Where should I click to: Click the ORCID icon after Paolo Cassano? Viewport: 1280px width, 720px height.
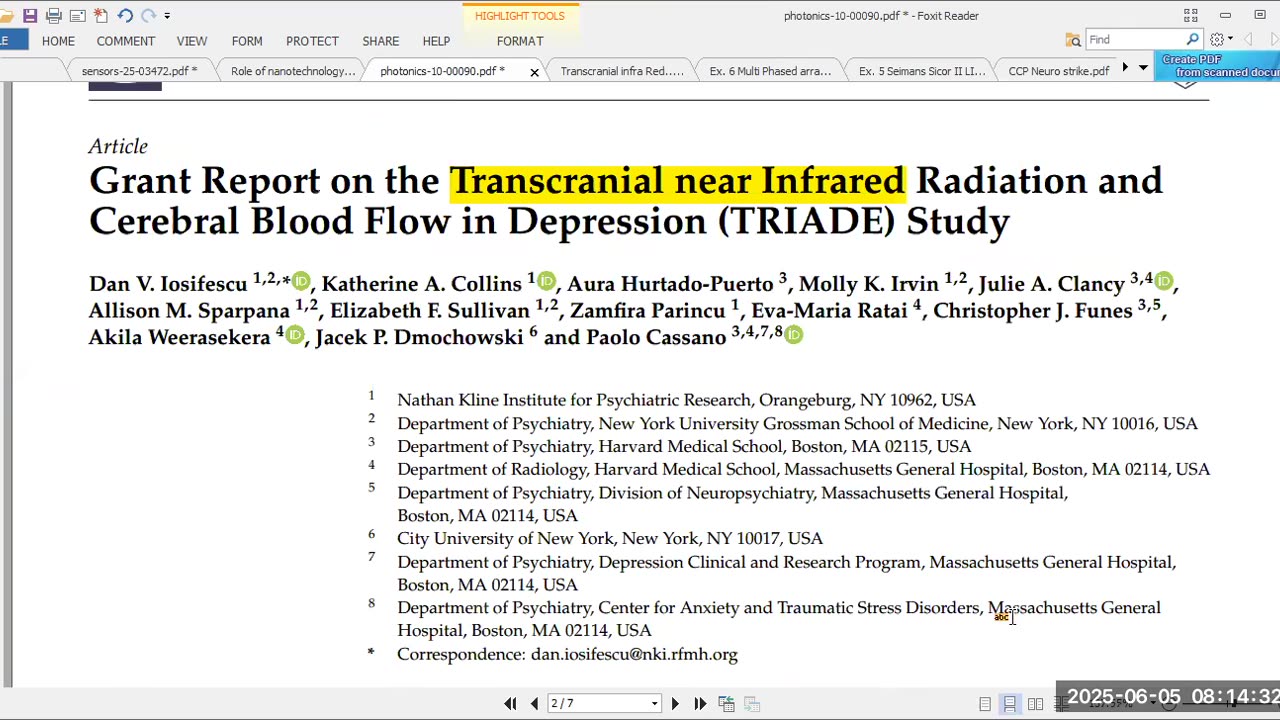tap(794, 334)
